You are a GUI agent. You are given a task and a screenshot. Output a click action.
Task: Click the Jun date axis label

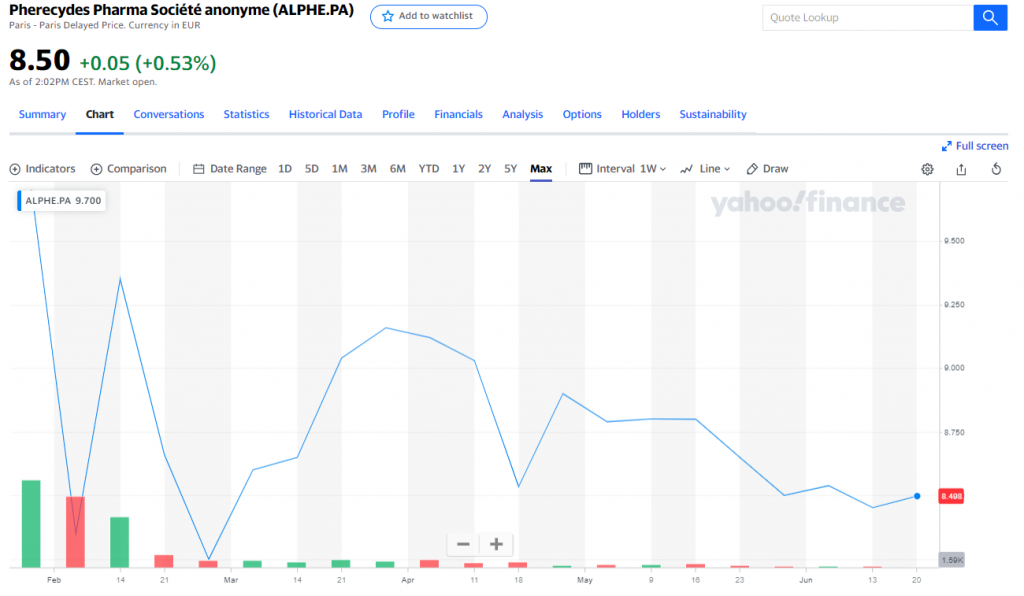pos(806,580)
